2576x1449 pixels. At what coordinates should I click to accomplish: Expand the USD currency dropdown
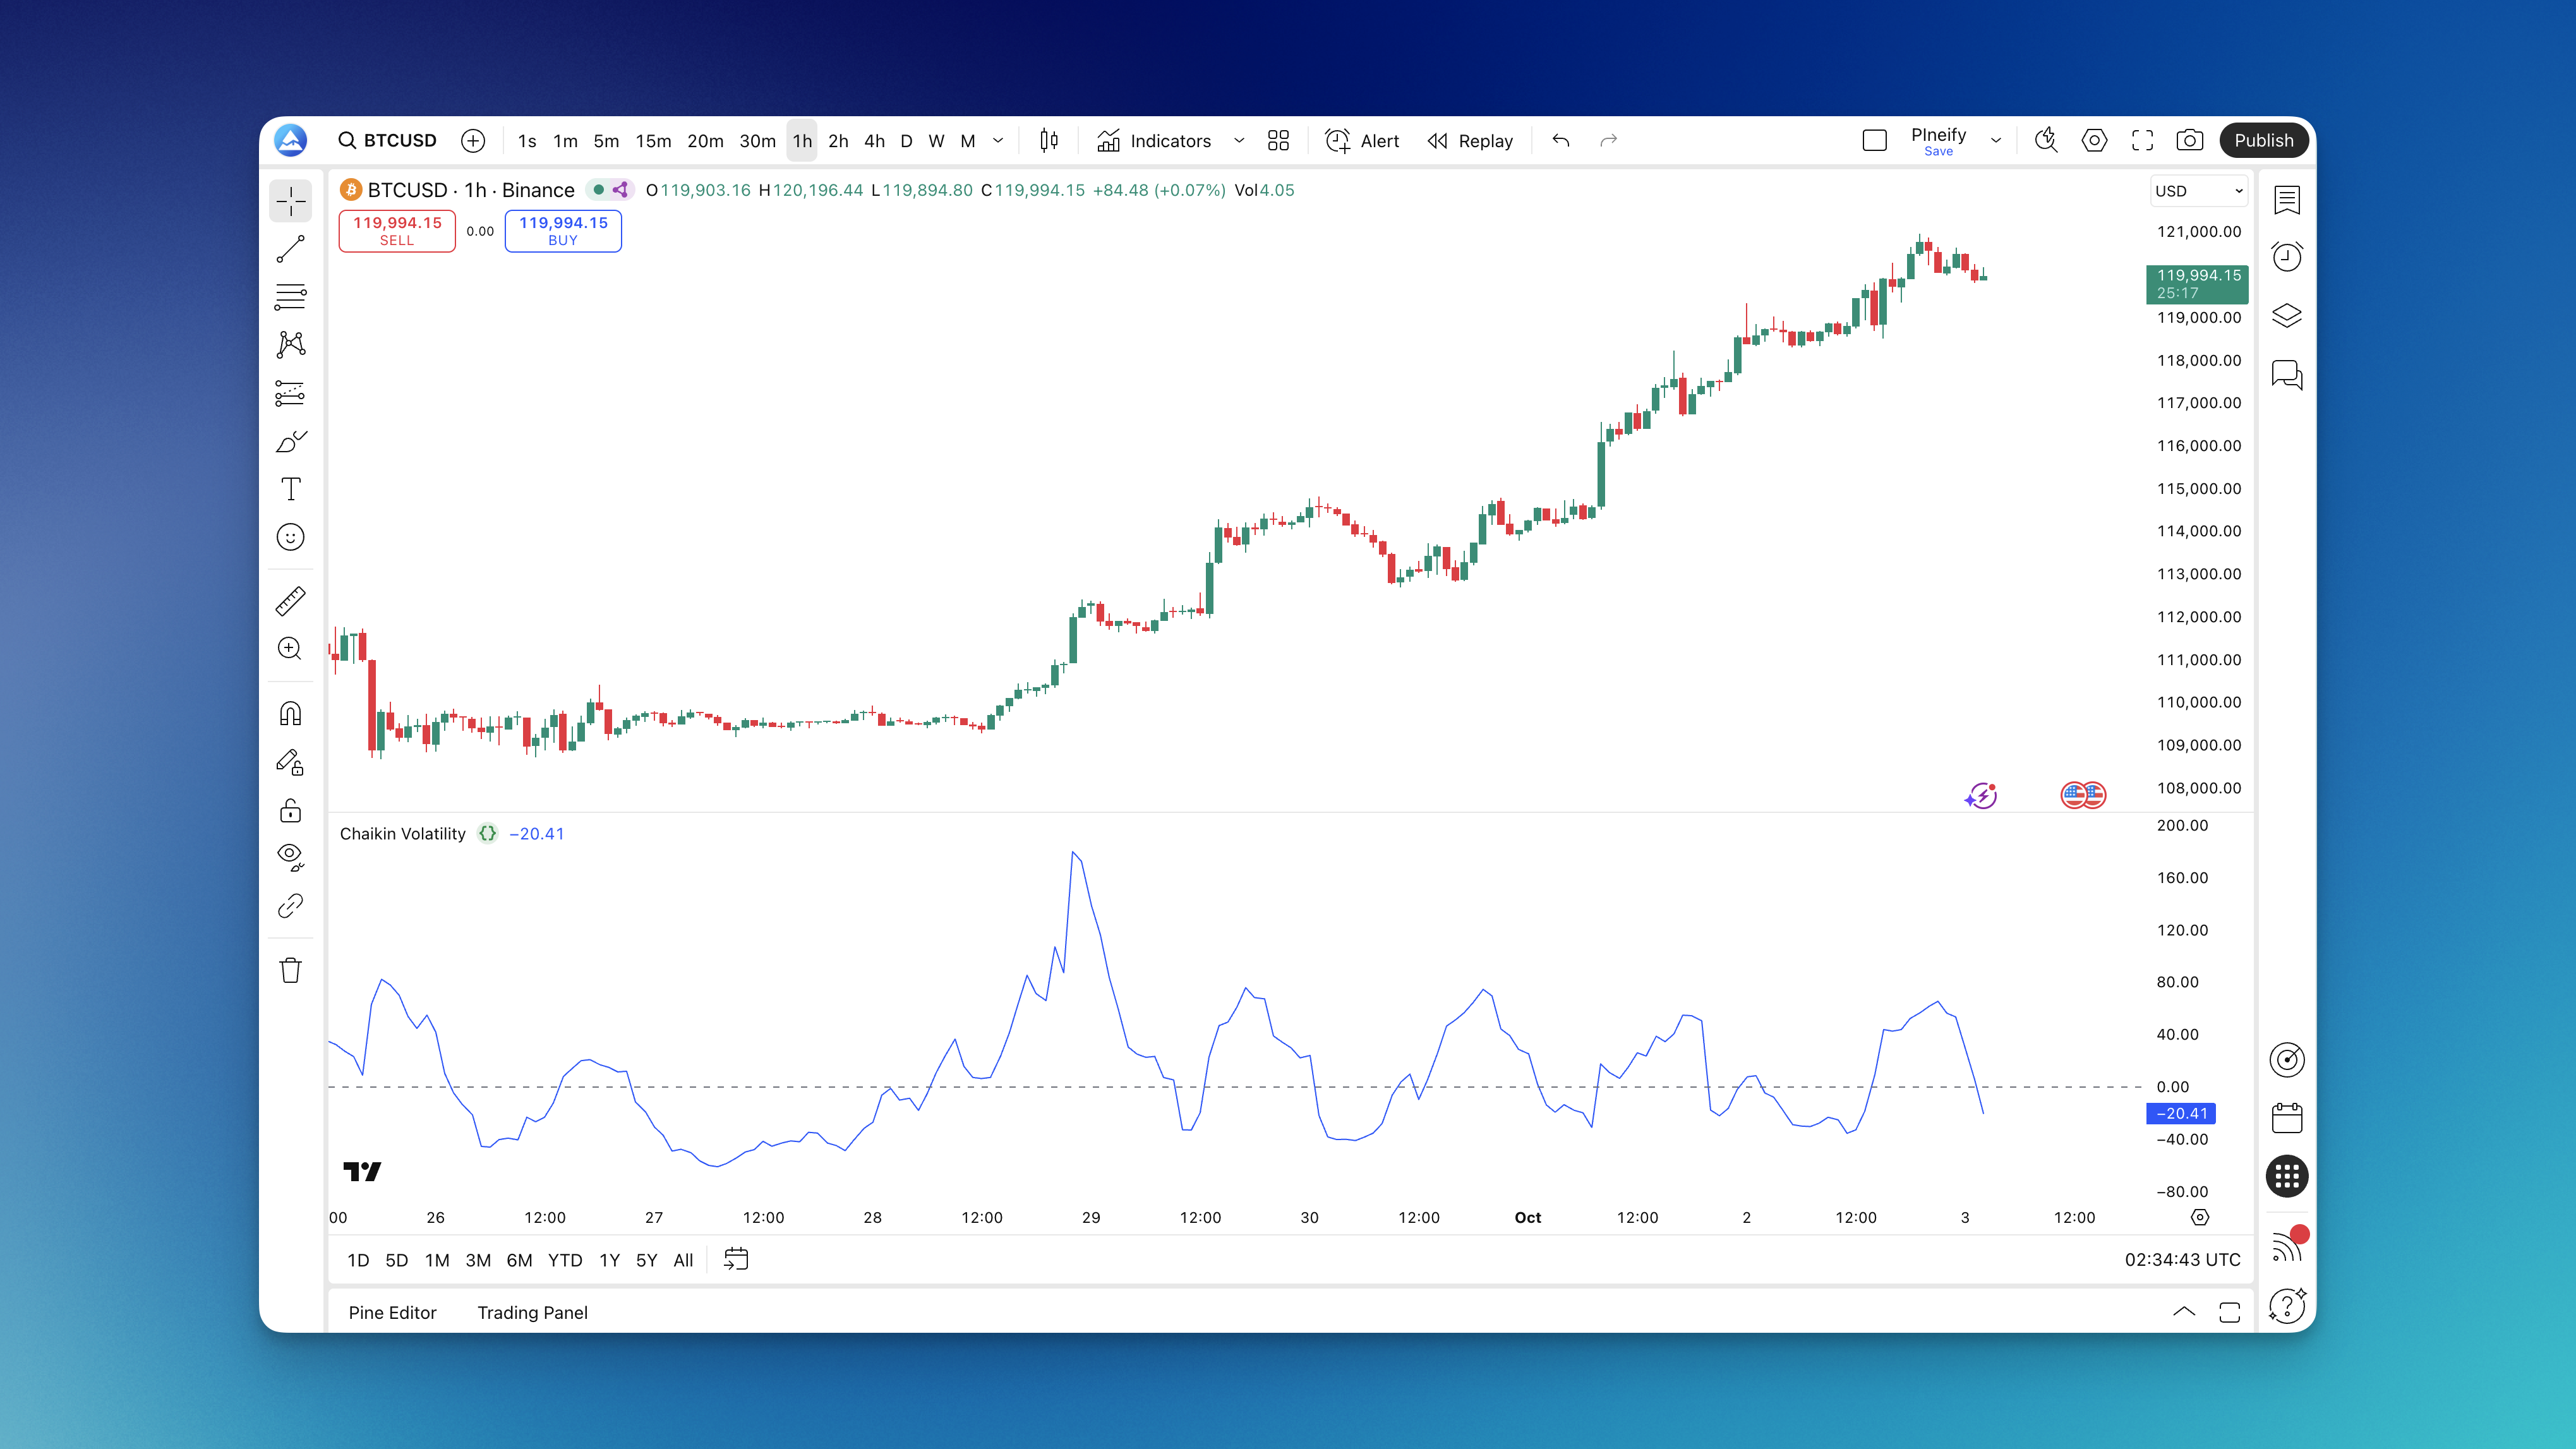[x=2198, y=191]
